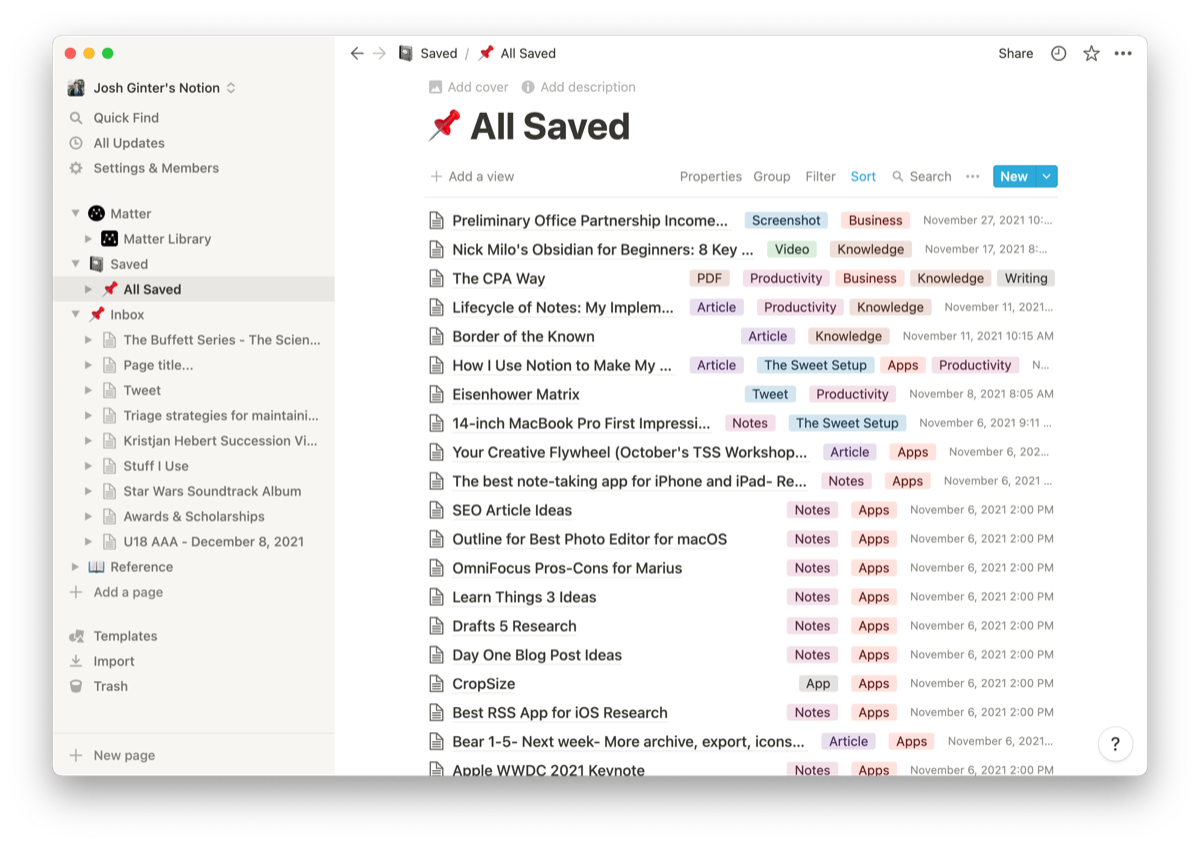Open Eisenhower Matrix entry

pyautogui.click(x=516, y=394)
